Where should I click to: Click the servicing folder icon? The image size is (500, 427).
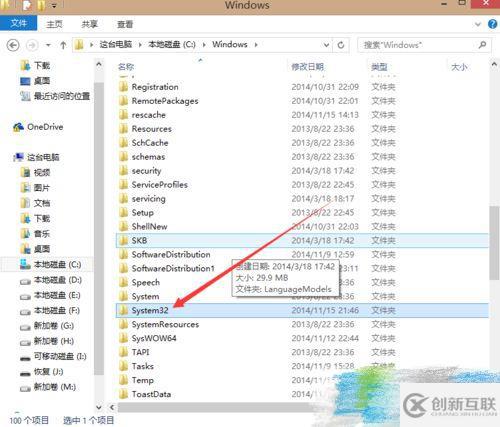[x=124, y=199]
